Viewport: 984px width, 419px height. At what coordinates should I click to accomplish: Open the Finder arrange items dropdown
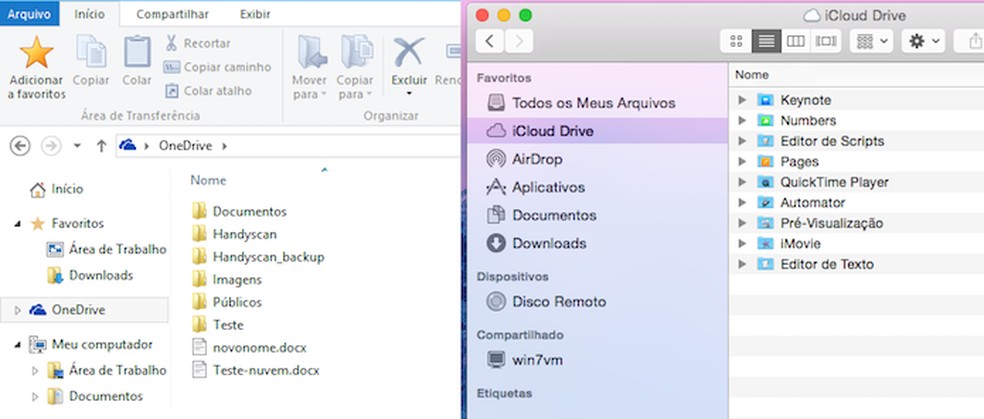point(872,41)
